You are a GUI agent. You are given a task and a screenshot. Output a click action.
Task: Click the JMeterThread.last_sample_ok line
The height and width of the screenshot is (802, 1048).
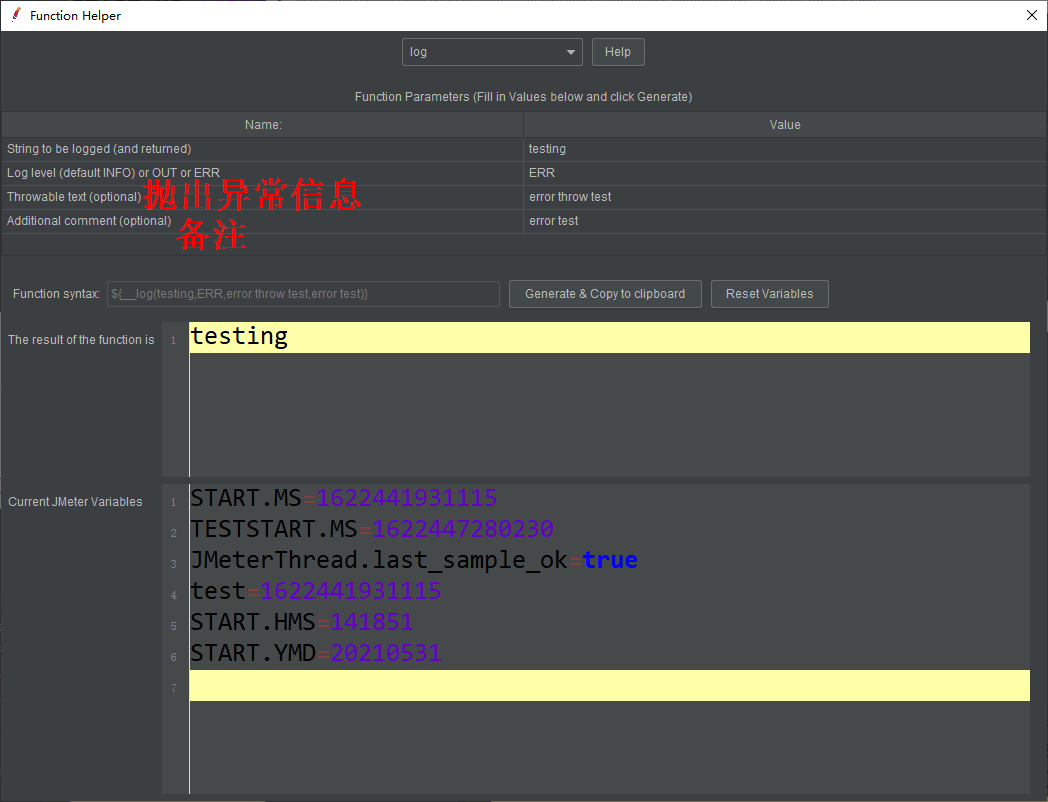click(x=609, y=560)
